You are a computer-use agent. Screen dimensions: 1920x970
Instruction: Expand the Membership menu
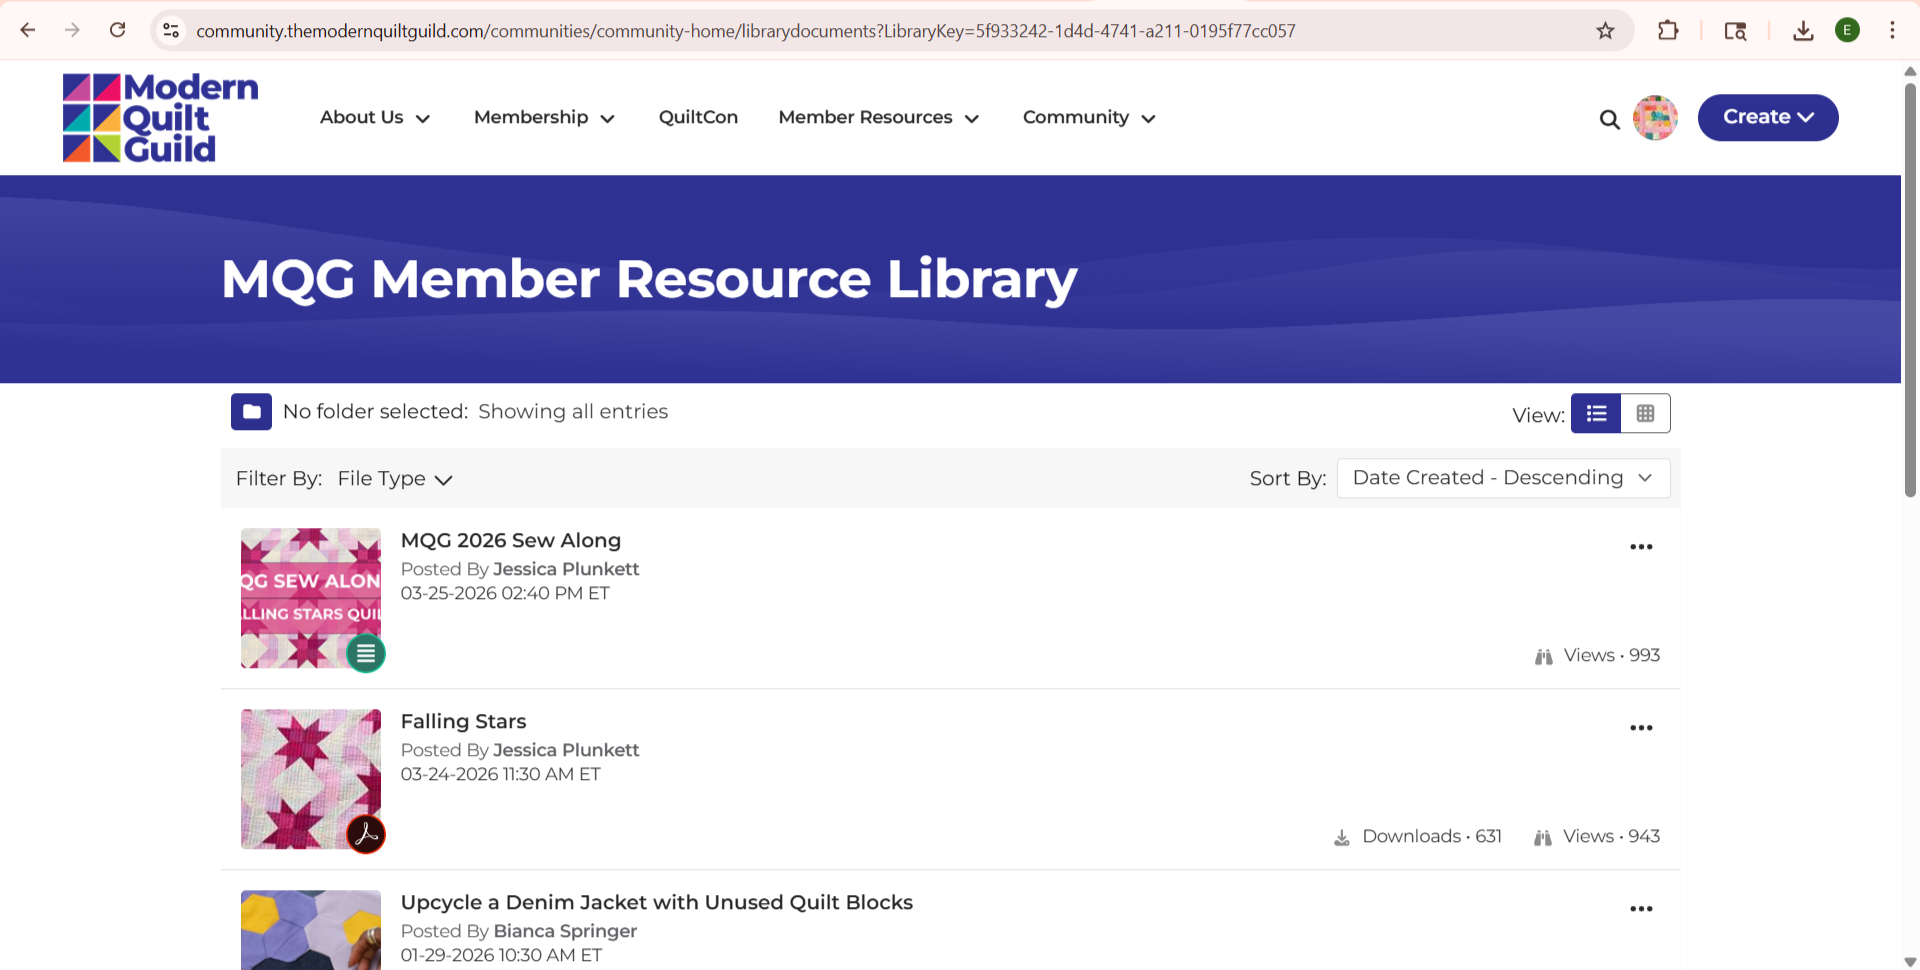point(544,117)
